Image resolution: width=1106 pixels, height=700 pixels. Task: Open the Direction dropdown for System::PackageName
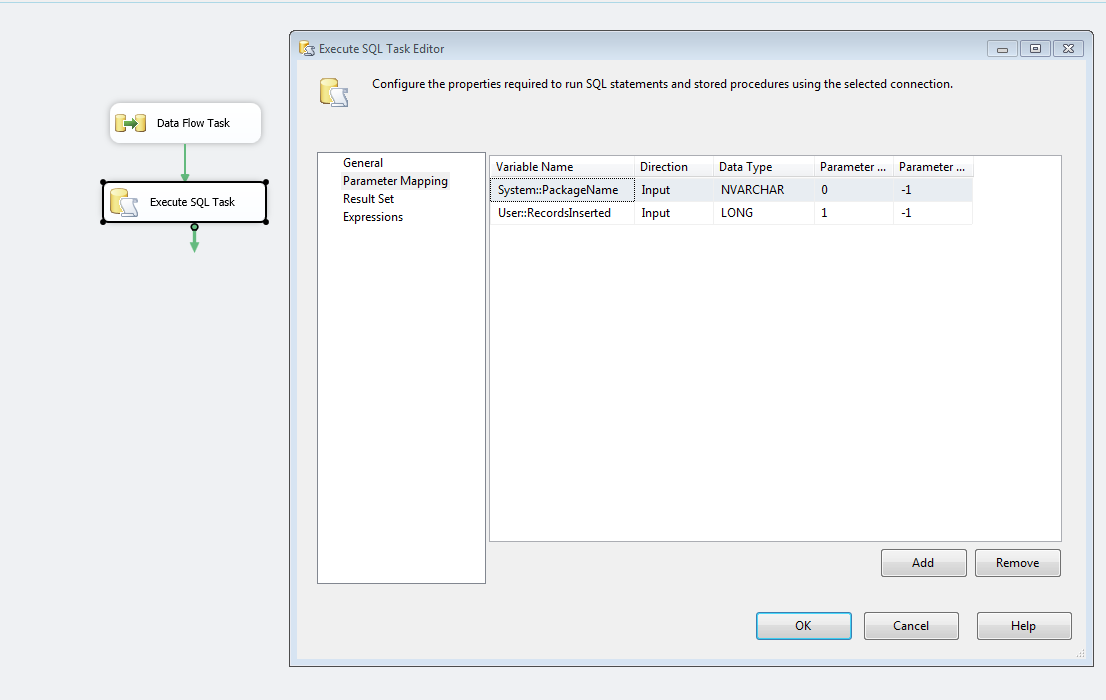click(x=673, y=189)
